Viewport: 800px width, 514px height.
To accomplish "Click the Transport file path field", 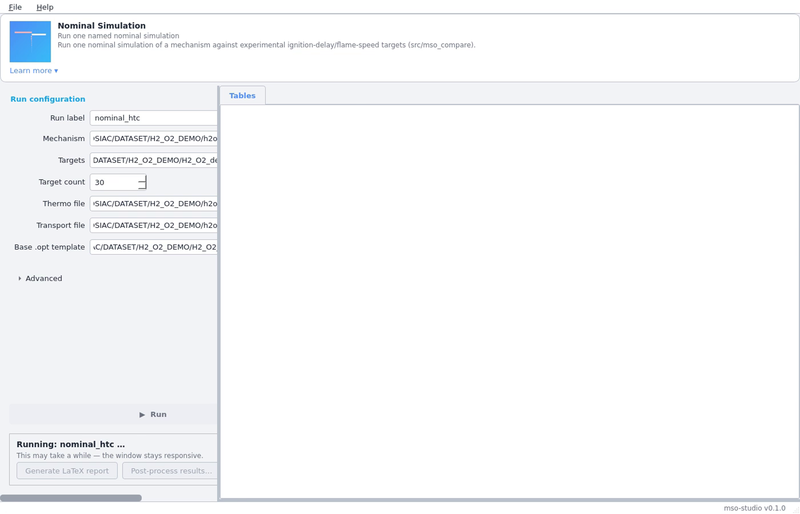I will 154,225.
